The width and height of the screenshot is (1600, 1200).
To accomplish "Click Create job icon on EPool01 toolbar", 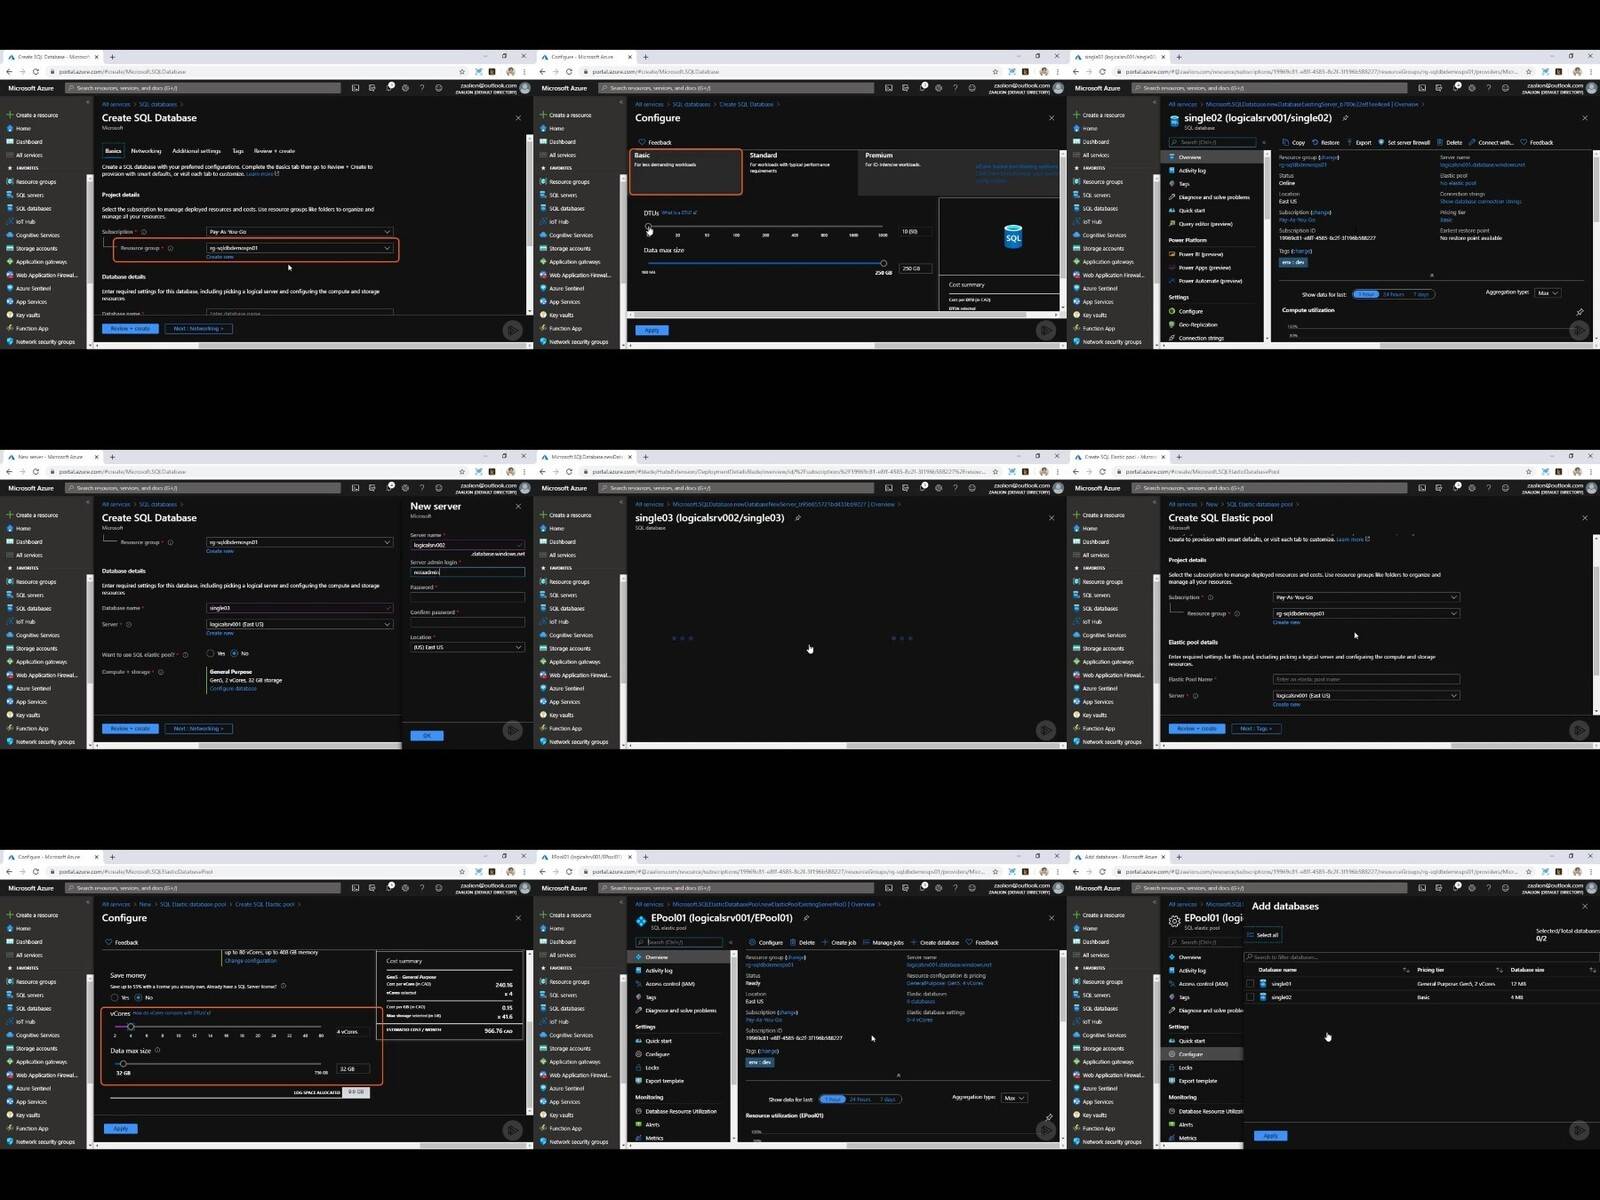I will [x=826, y=942].
